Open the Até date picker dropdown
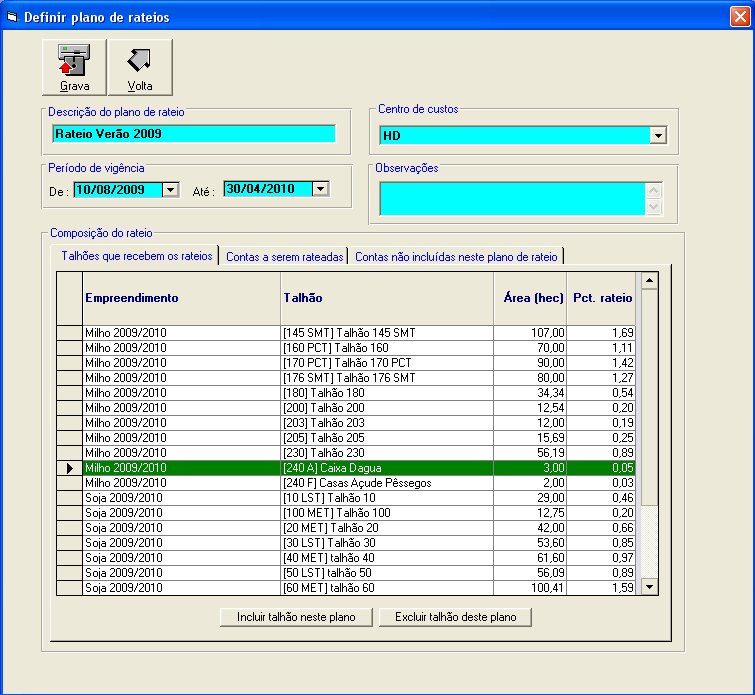 (x=321, y=189)
